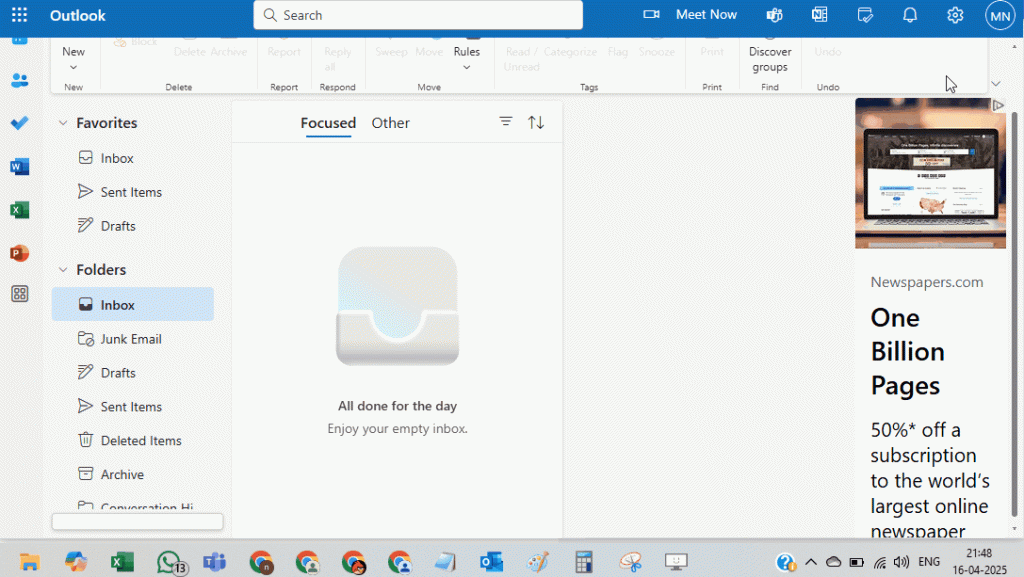Open Microsoft Teams in the taskbar
The width and height of the screenshot is (1024, 577).
[x=214, y=561]
